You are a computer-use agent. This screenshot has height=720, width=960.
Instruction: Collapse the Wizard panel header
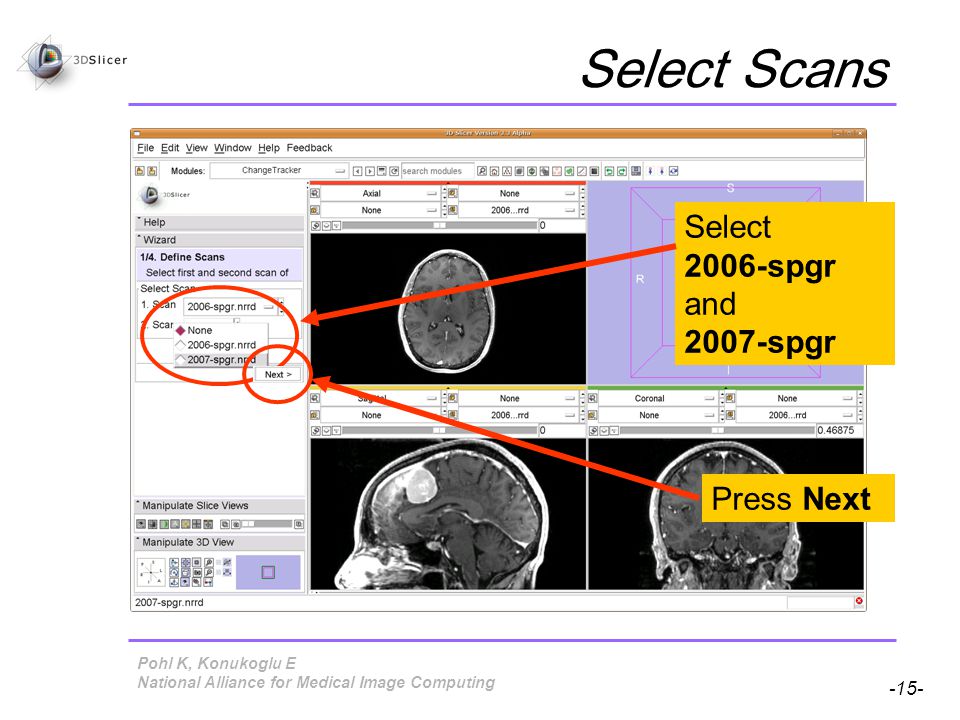tap(219, 240)
